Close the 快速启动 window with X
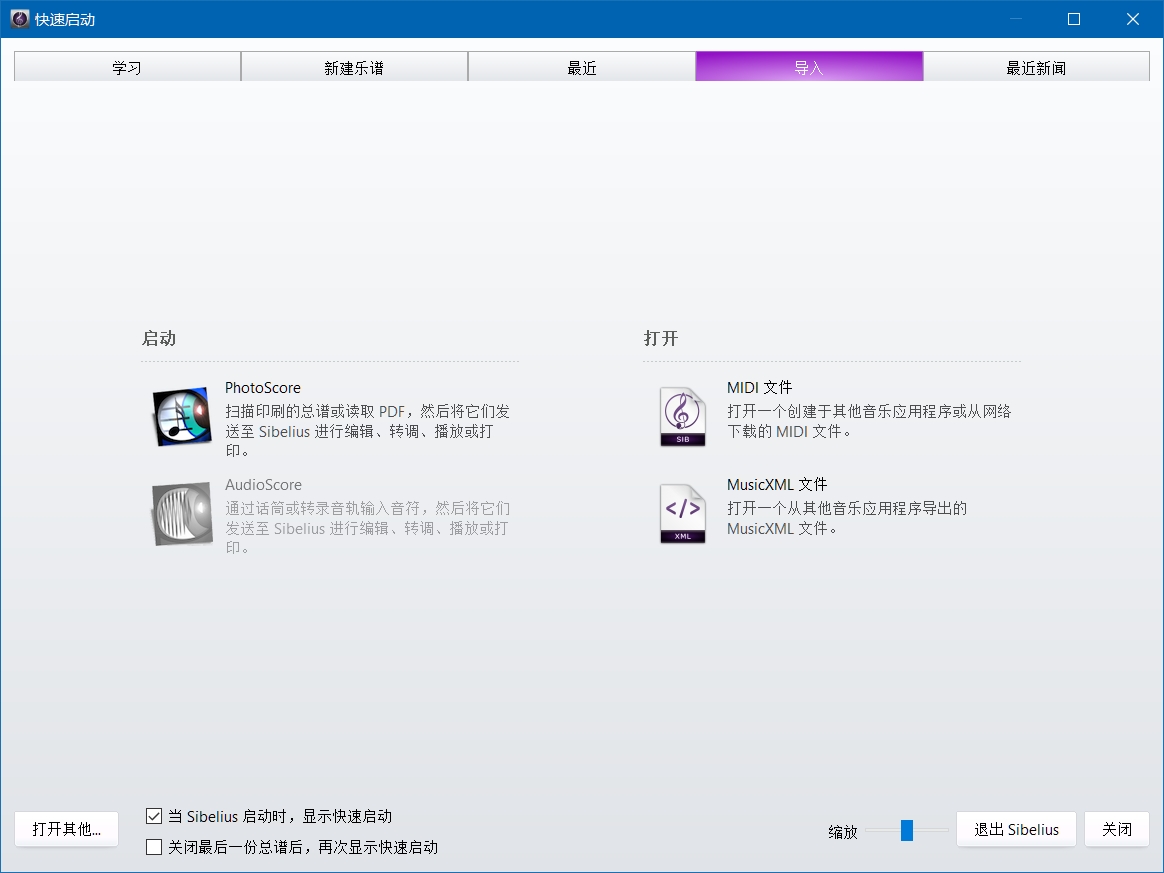This screenshot has height=873, width=1164. 1133,19
